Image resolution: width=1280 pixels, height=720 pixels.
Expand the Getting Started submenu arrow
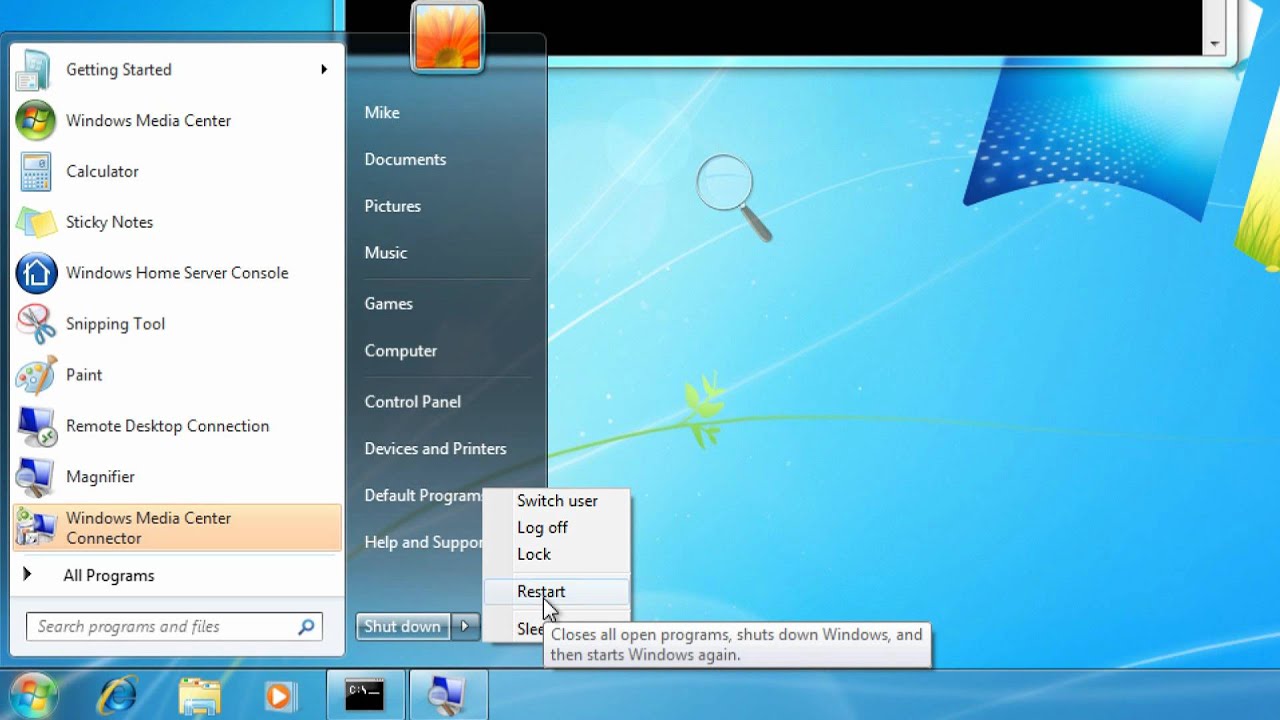324,69
